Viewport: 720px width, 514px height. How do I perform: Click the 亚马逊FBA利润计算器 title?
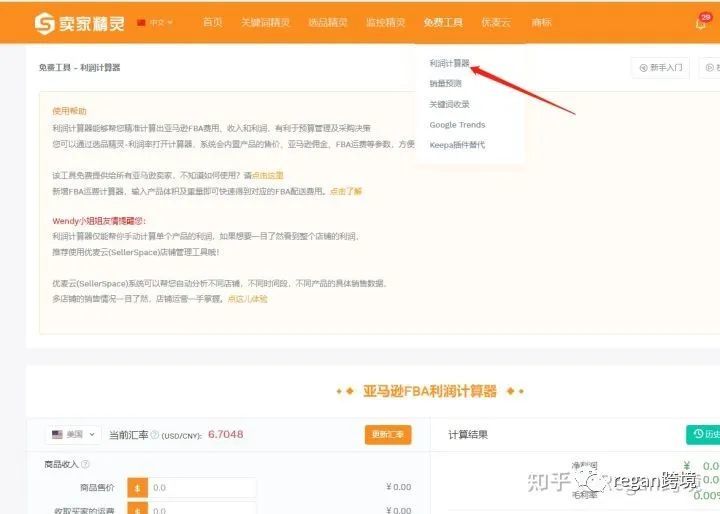point(430,391)
